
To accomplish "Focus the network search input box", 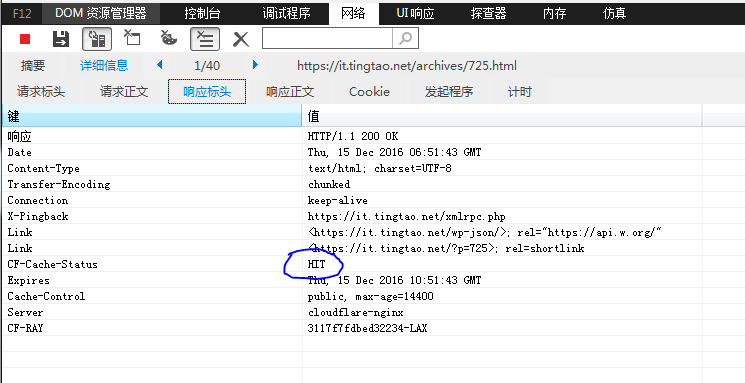I will pyautogui.click(x=327, y=38).
